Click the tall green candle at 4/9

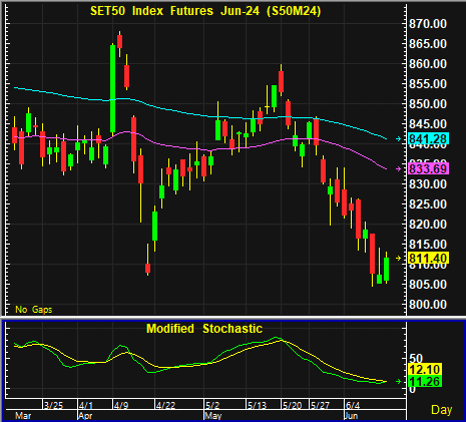pos(113,89)
